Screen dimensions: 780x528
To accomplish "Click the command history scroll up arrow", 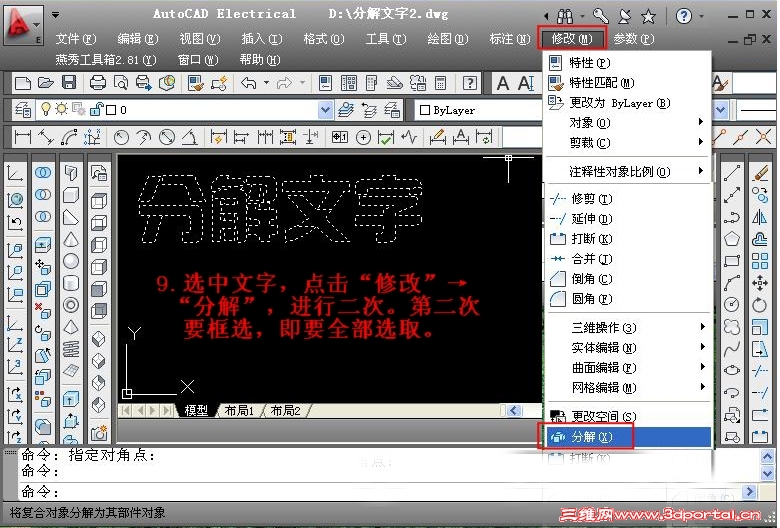I will [767, 455].
